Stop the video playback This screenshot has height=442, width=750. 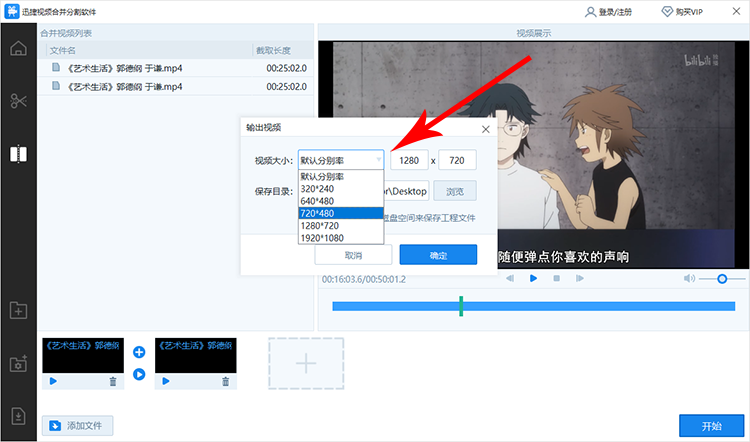pos(556,278)
